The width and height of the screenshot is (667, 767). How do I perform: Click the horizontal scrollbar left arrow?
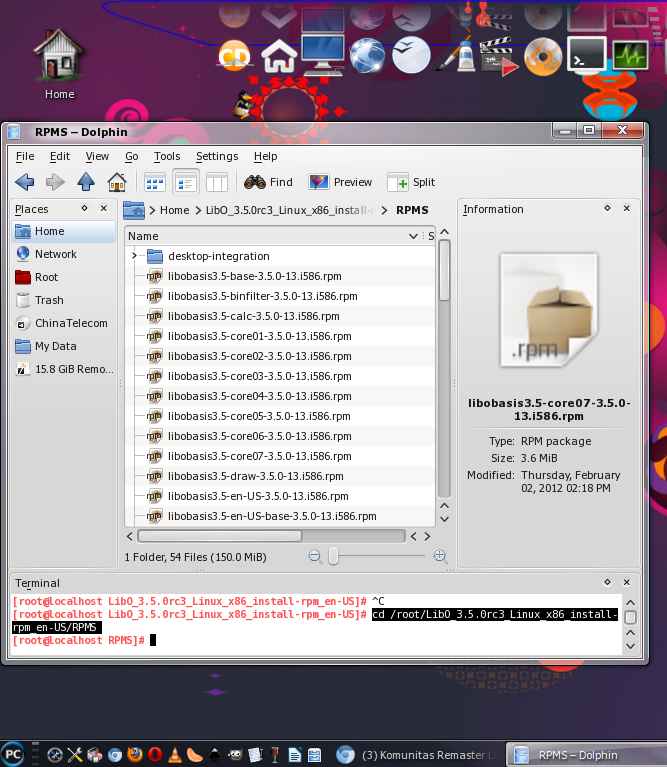point(130,536)
